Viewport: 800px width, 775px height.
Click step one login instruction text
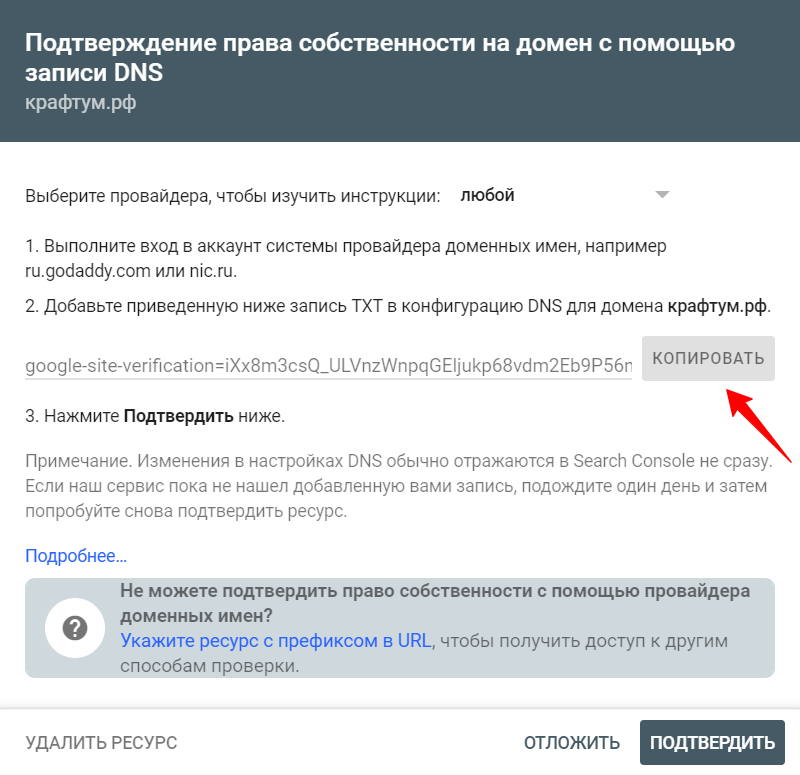346,258
